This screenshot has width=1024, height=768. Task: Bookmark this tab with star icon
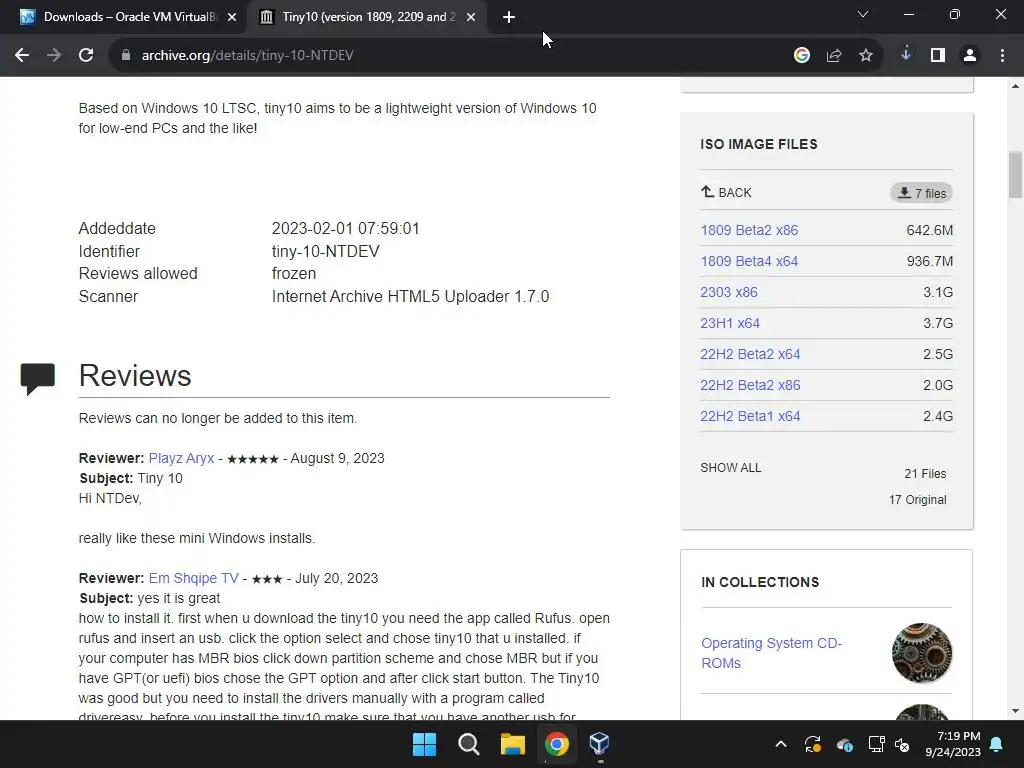866,56
